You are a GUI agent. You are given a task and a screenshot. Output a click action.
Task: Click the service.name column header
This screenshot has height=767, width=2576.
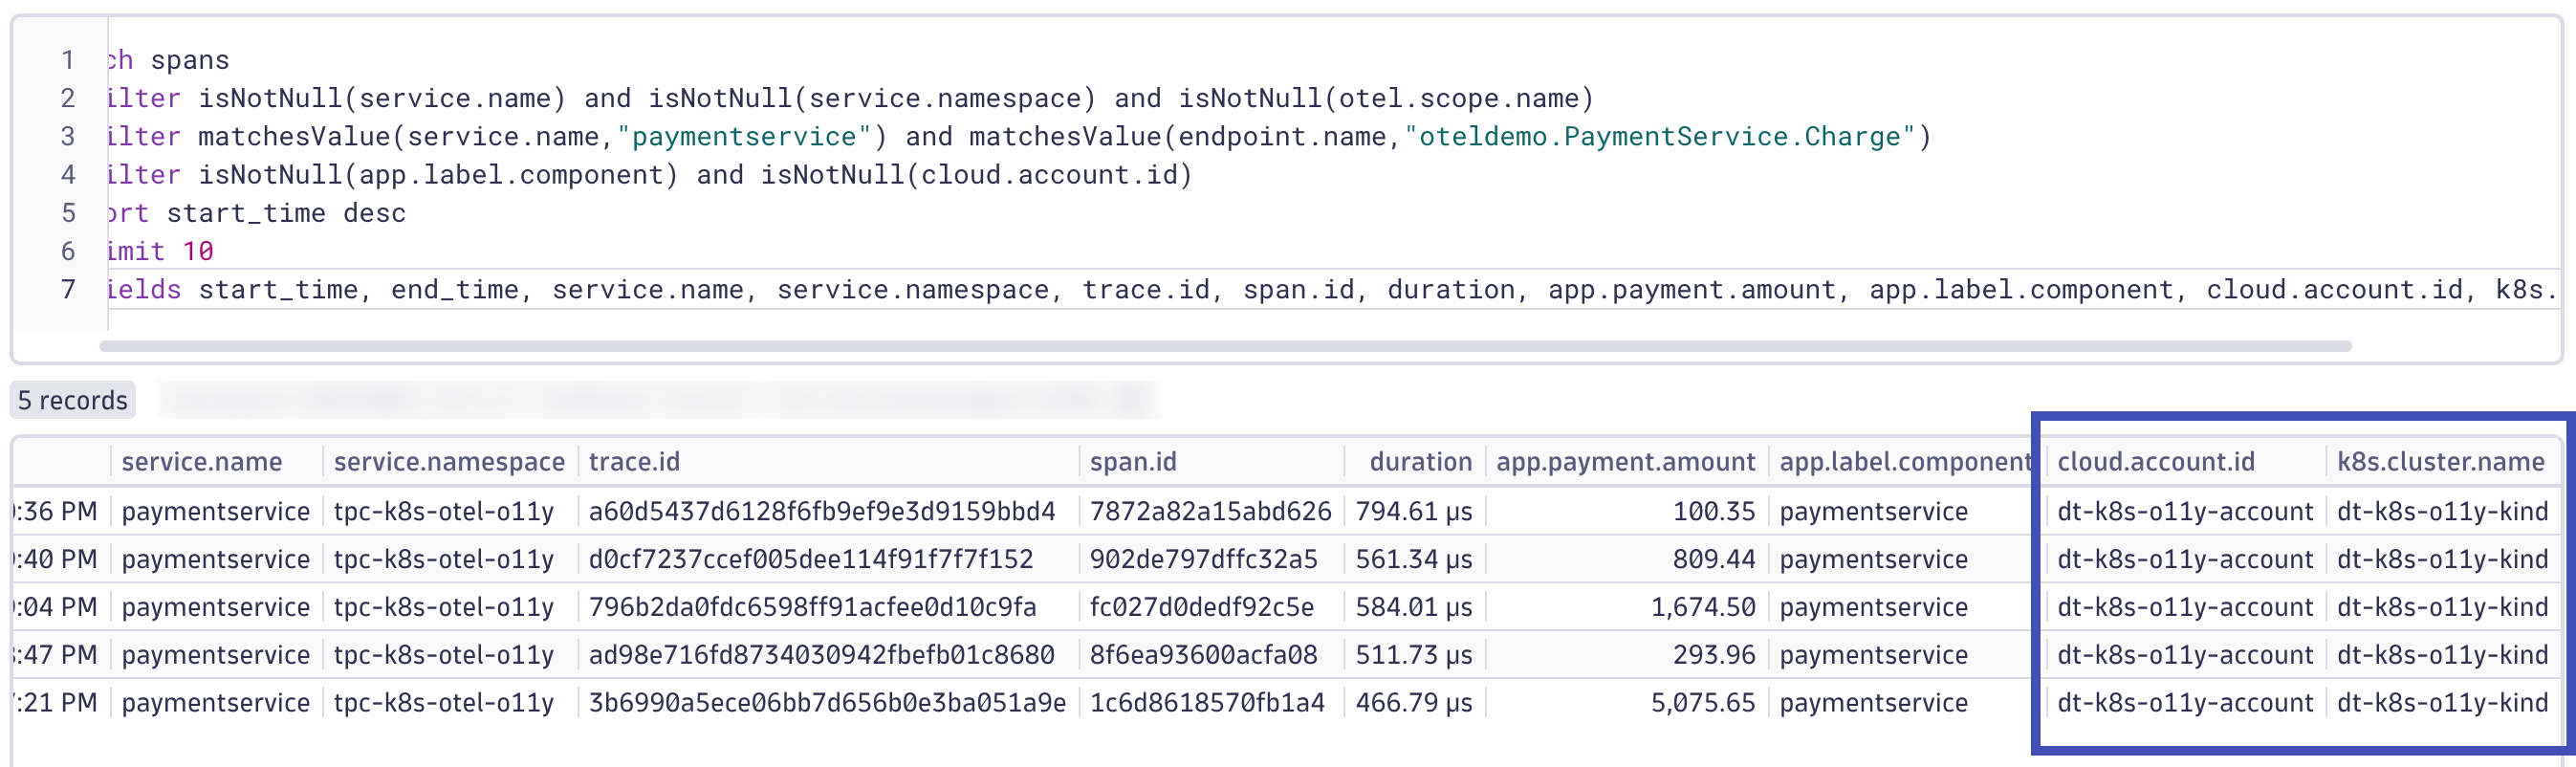(x=202, y=461)
